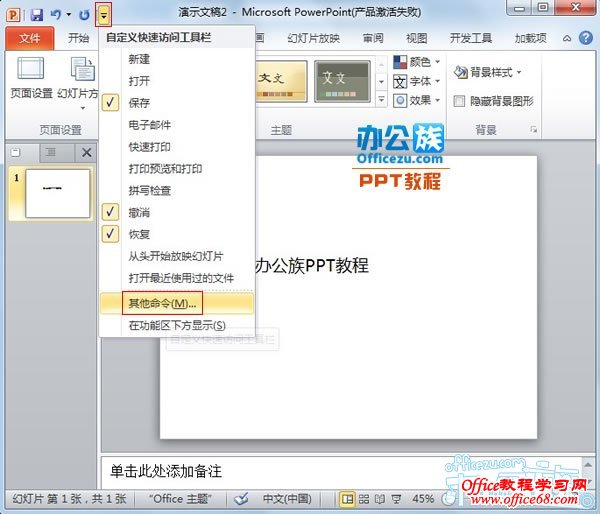Switch to the 幻灯片放映 ribbon tab

click(x=313, y=38)
